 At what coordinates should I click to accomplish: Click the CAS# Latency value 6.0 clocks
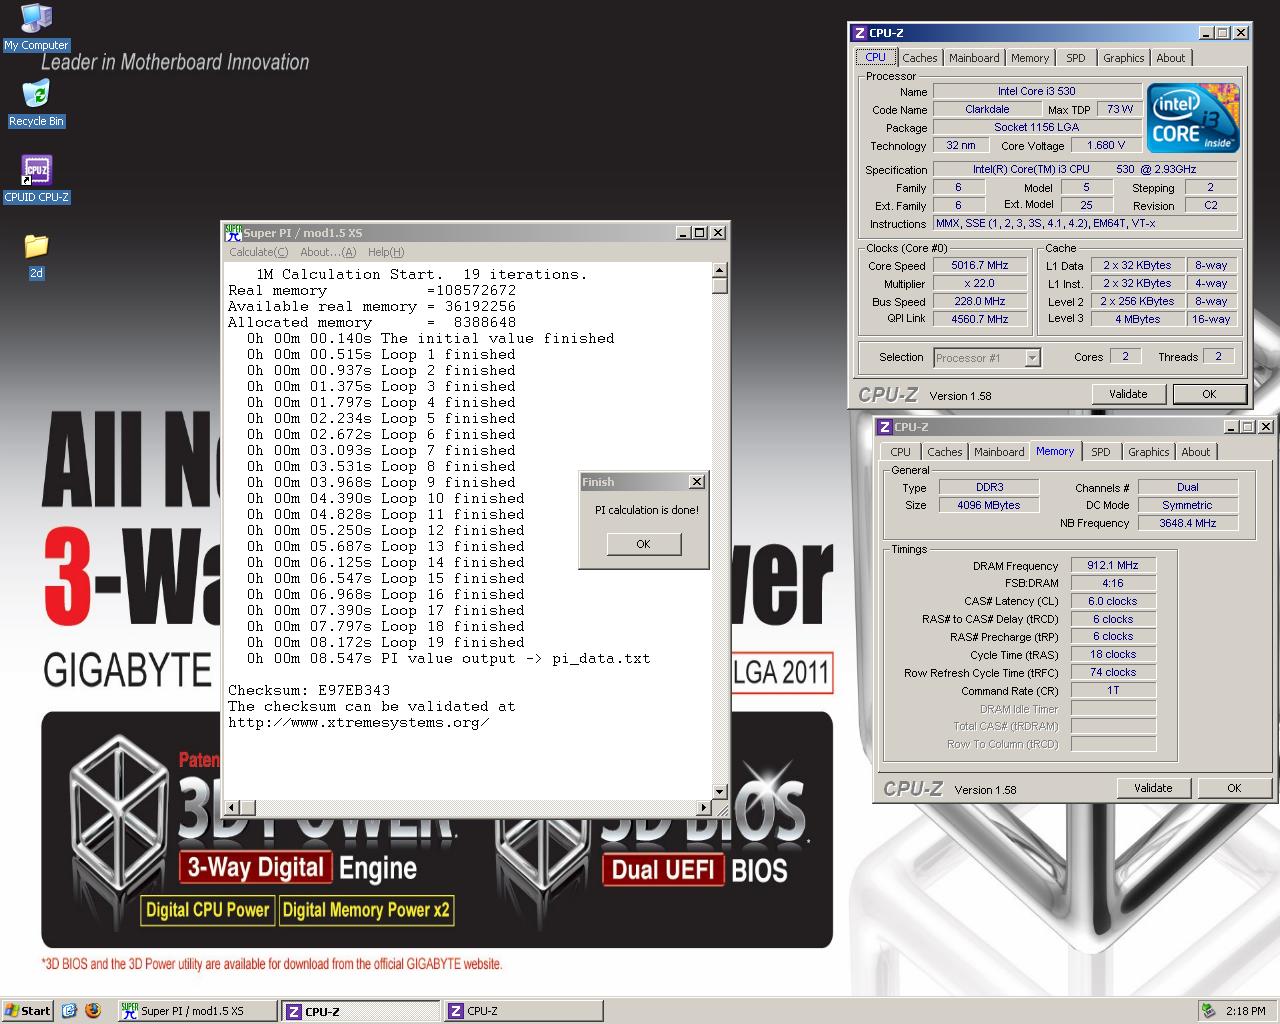coord(1113,601)
